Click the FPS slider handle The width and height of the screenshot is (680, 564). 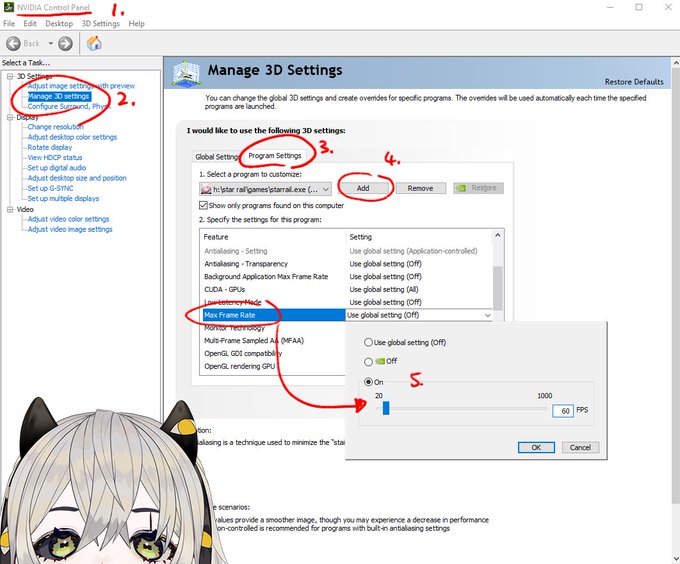click(386, 408)
